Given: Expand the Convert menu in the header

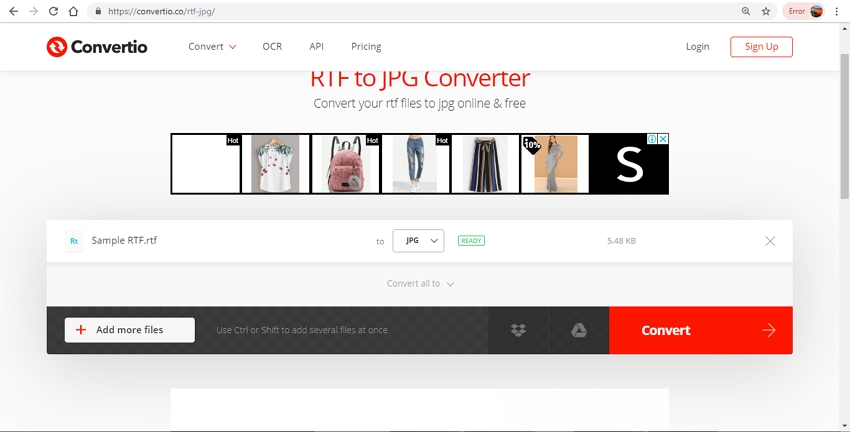Looking at the screenshot, I should point(212,47).
